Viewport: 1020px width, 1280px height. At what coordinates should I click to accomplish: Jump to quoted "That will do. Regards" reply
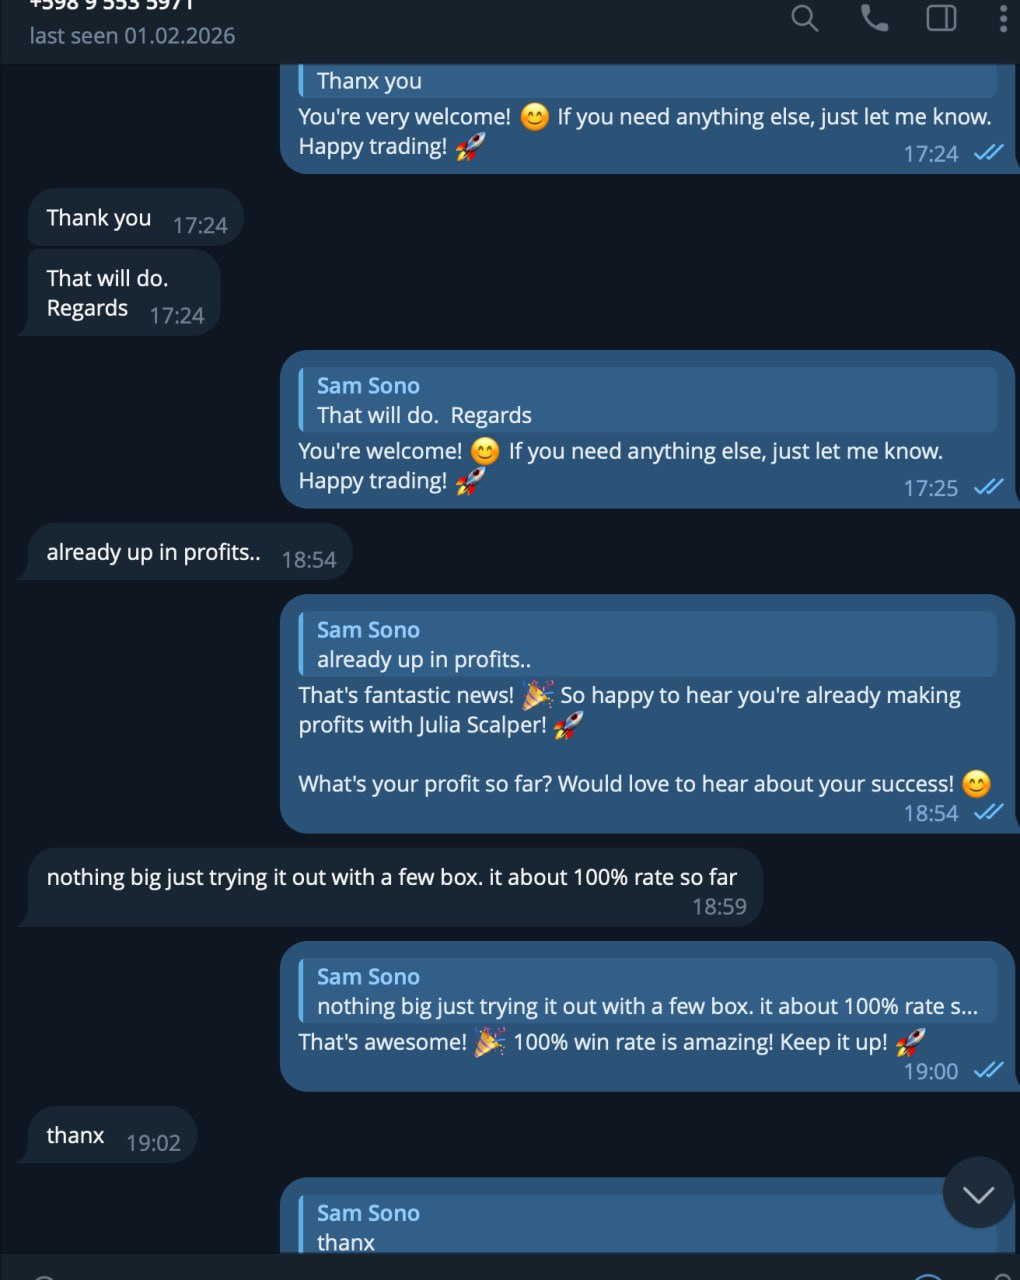coord(647,400)
